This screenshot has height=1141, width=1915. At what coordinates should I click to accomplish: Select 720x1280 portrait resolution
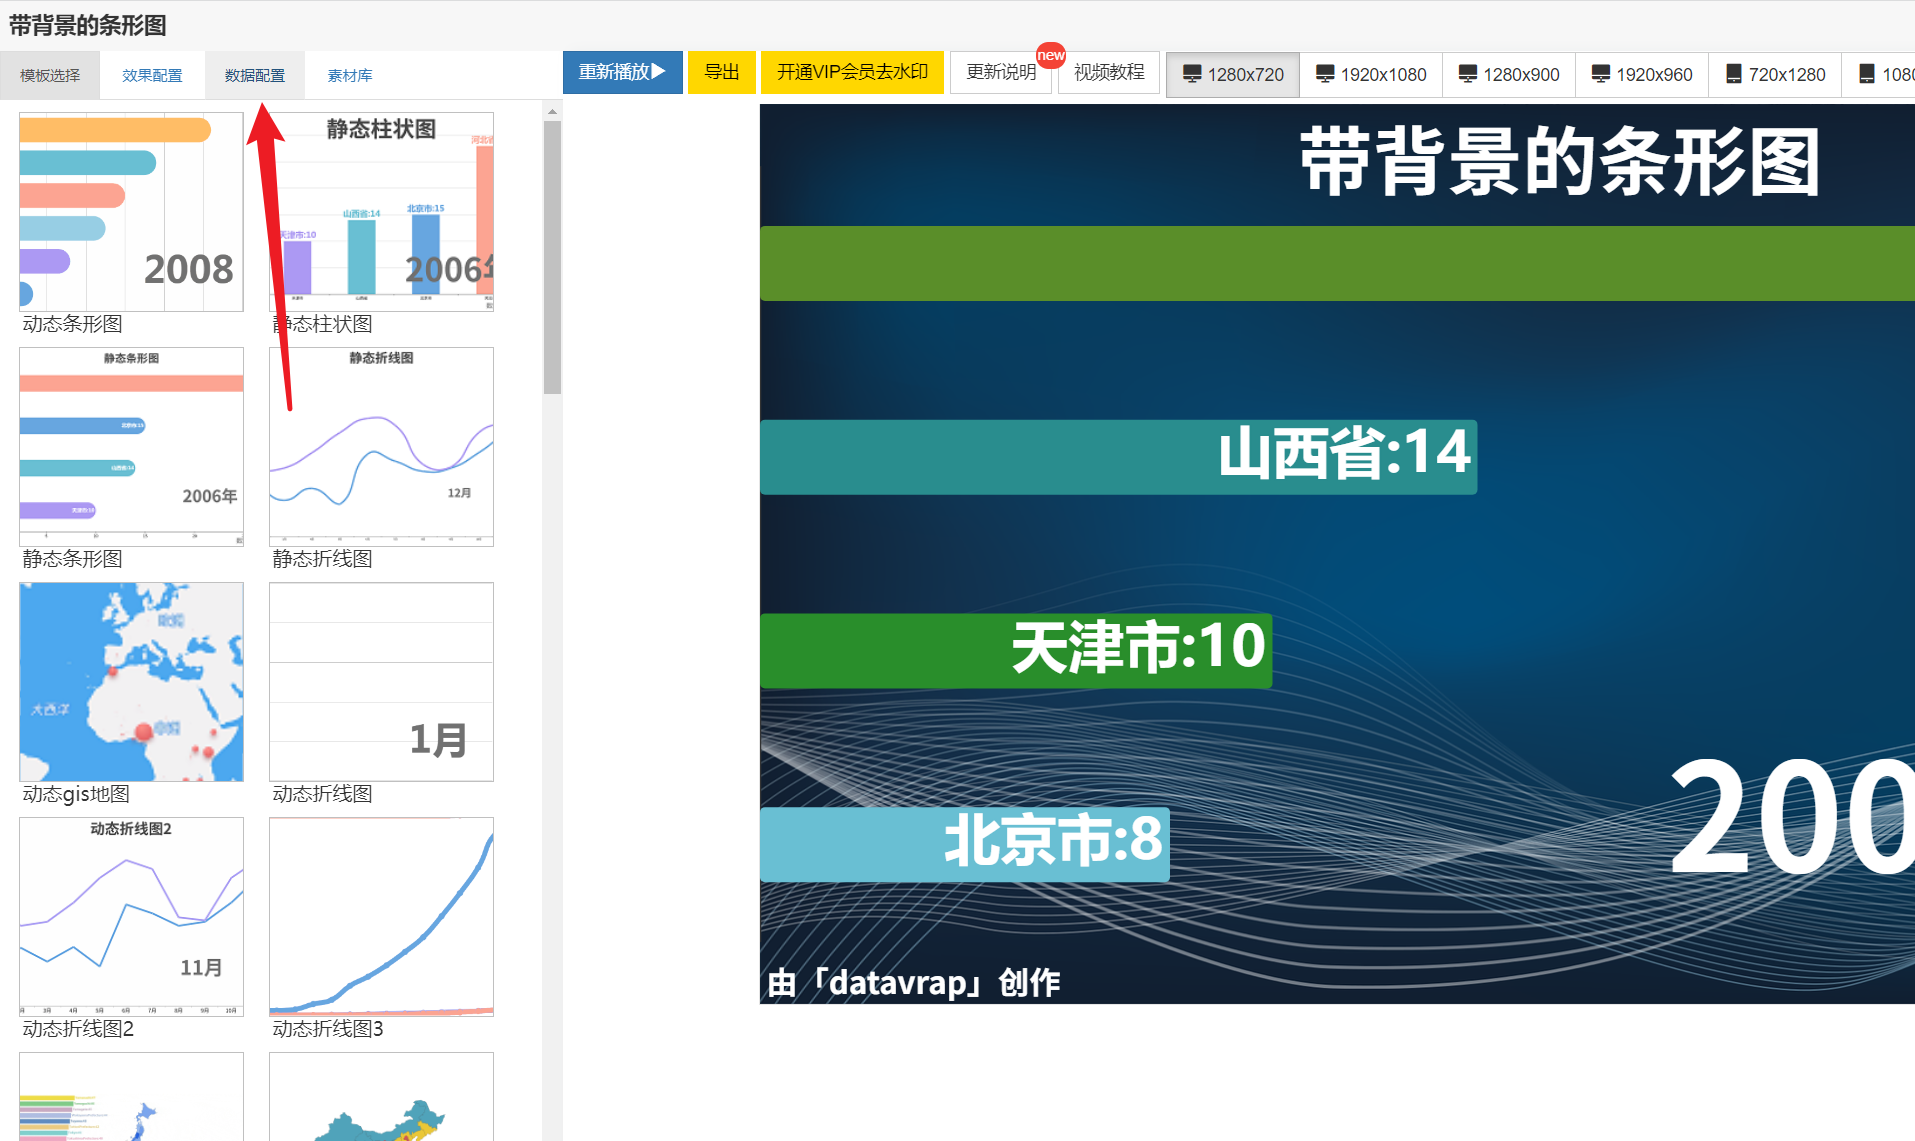tap(1775, 75)
